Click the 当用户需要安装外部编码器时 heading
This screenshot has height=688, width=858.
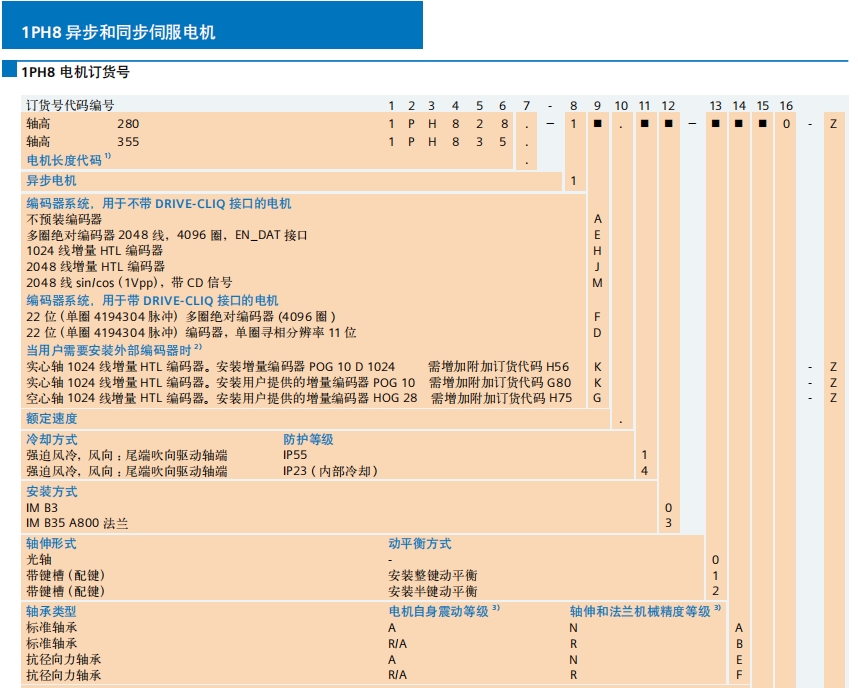tap(111, 349)
